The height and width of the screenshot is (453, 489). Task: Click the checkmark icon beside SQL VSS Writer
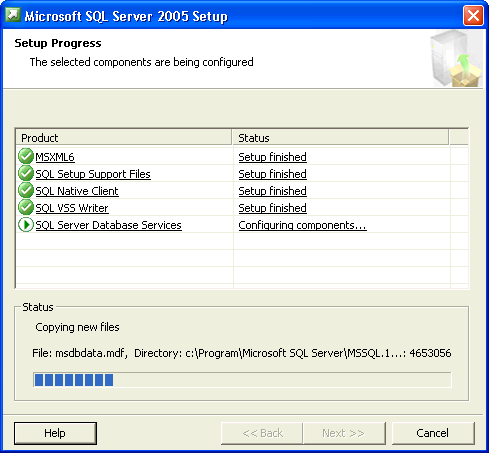26,207
